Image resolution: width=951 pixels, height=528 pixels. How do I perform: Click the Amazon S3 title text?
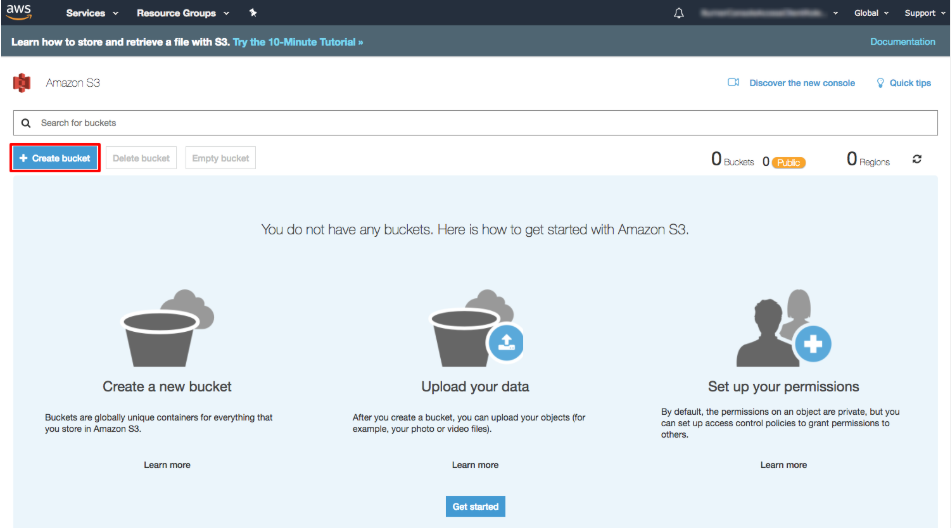pos(73,83)
